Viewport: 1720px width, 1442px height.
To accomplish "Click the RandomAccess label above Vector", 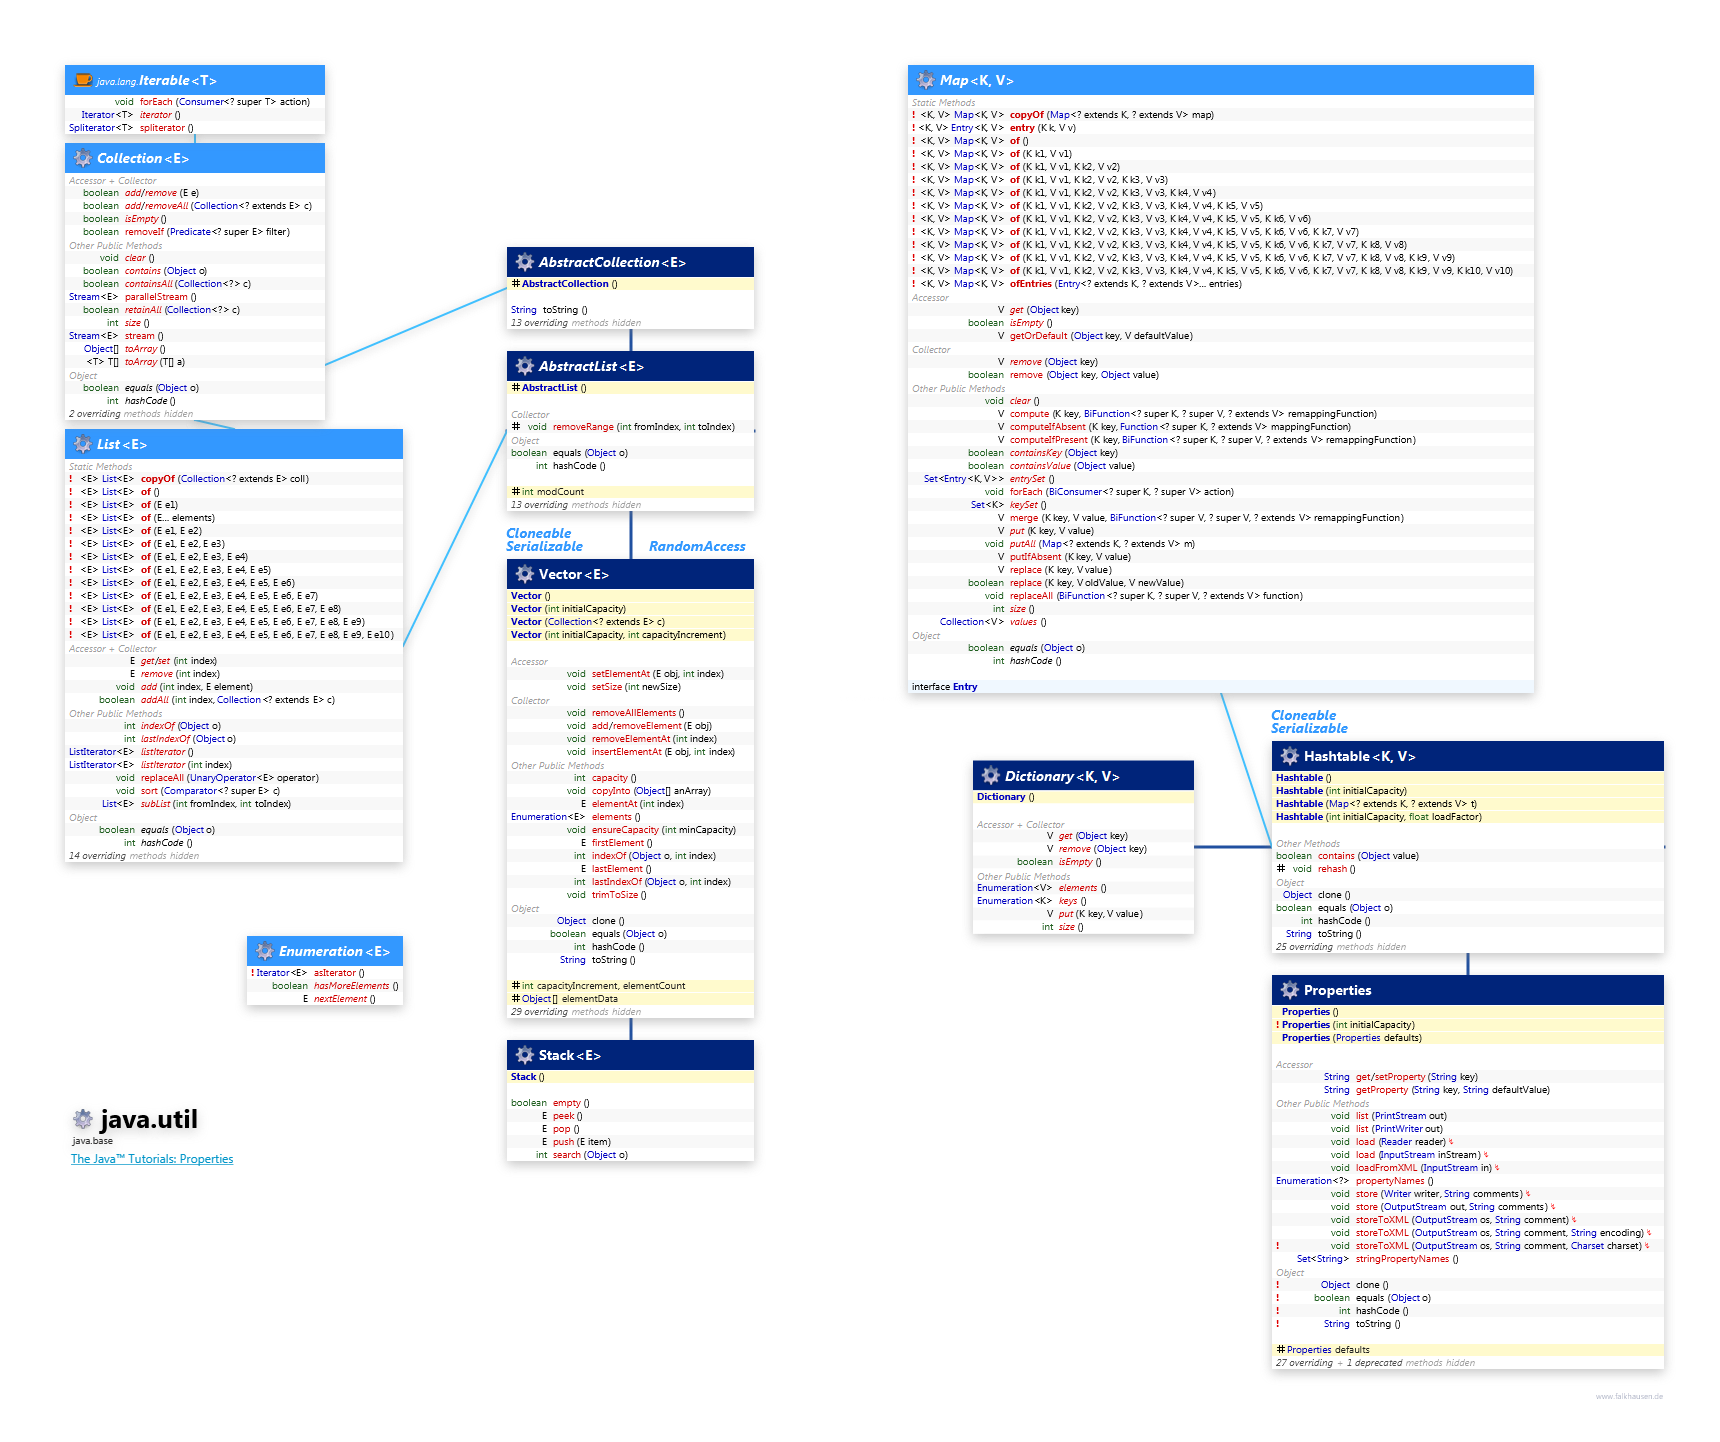I will pos(697,546).
